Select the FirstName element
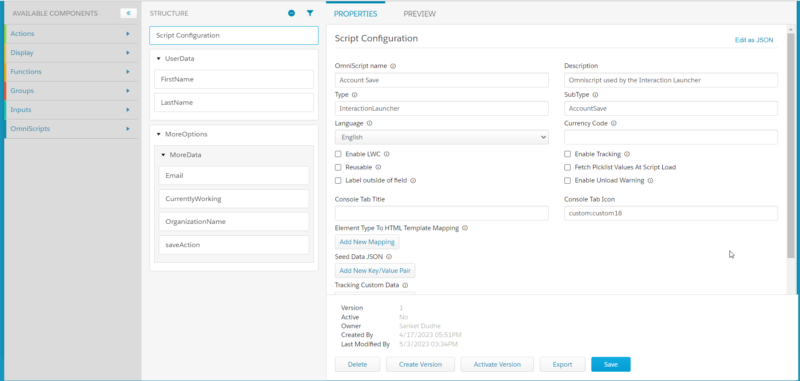Viewport: 800px width, 381px height. tap(234, 80)
